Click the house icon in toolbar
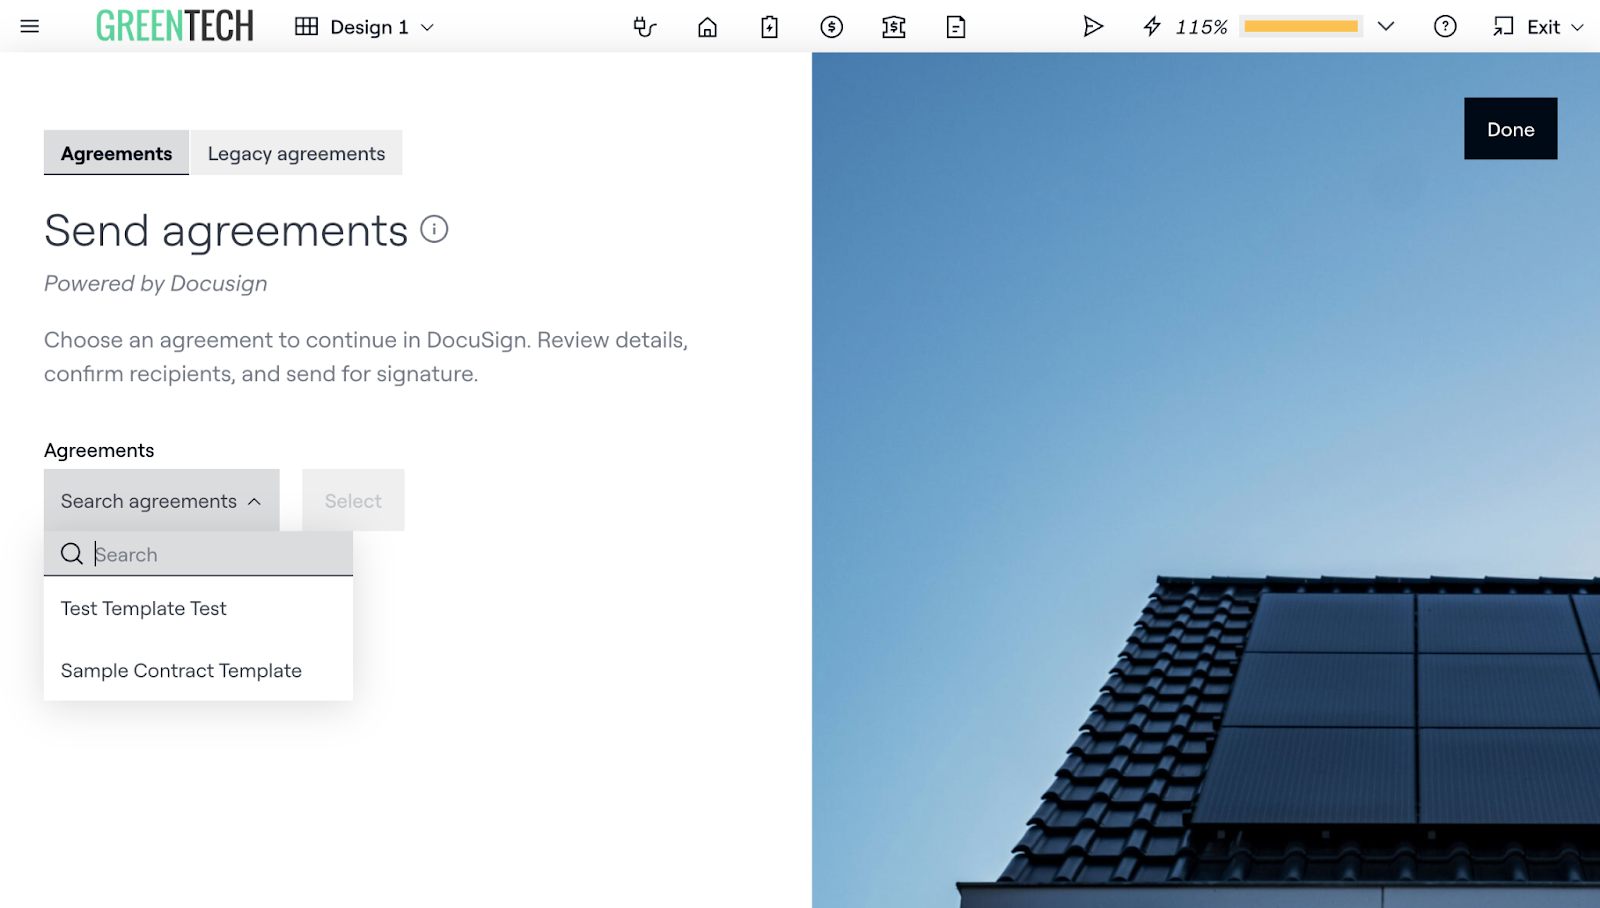1600x908 pixels. point(707,27)
